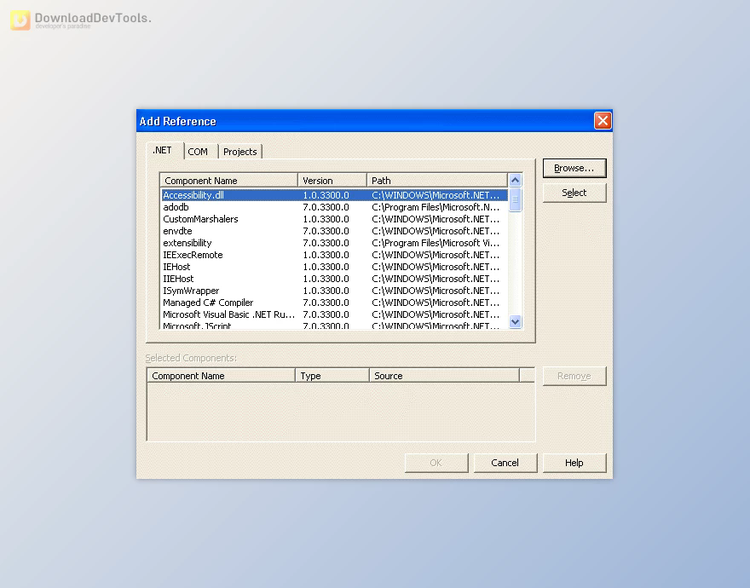Select the Accessibility.dll component
The height and width of the screenshot is (588, 750).
pyautogui.click(x=334, y=195)
